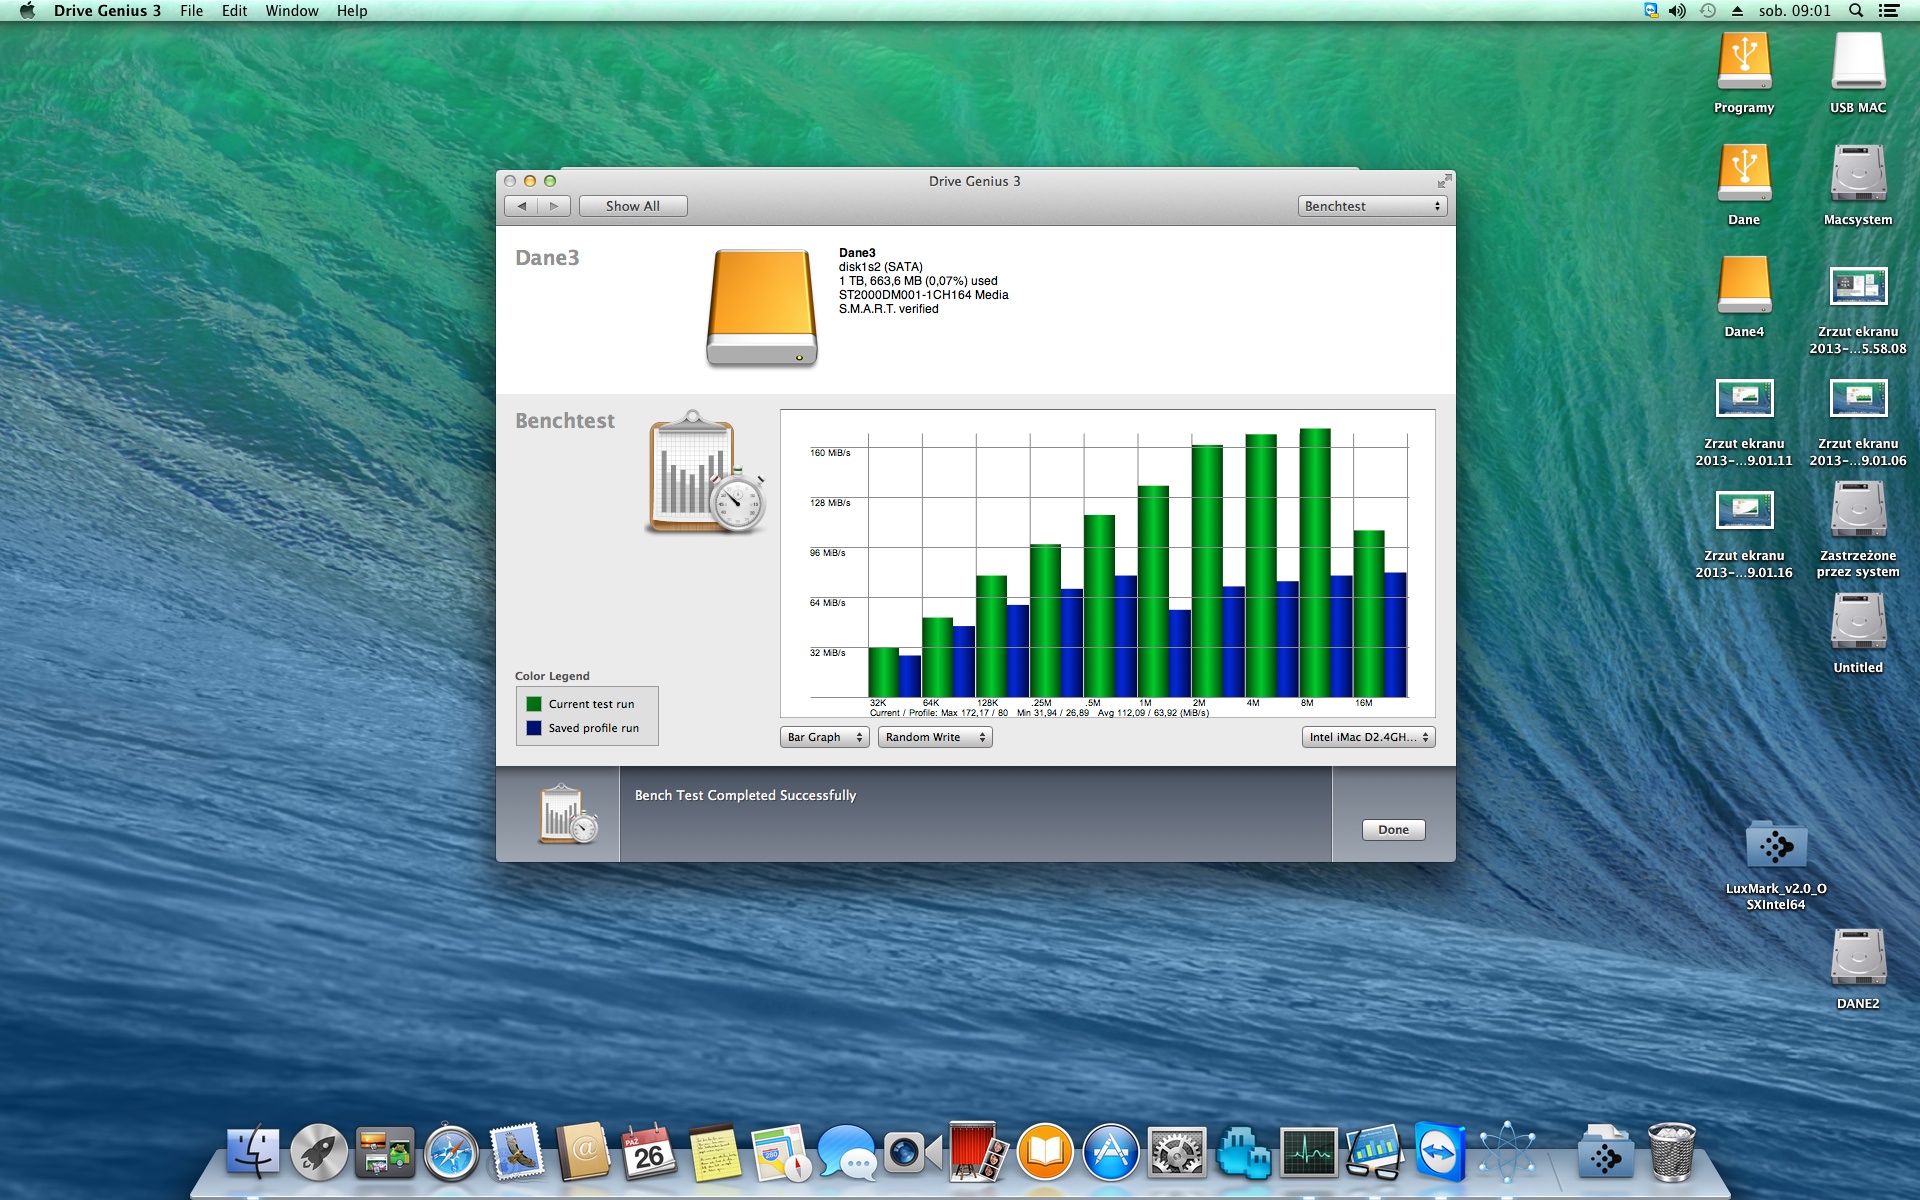
Task: Click the Time Machine menu bar icon
Action: (1708, 11)
